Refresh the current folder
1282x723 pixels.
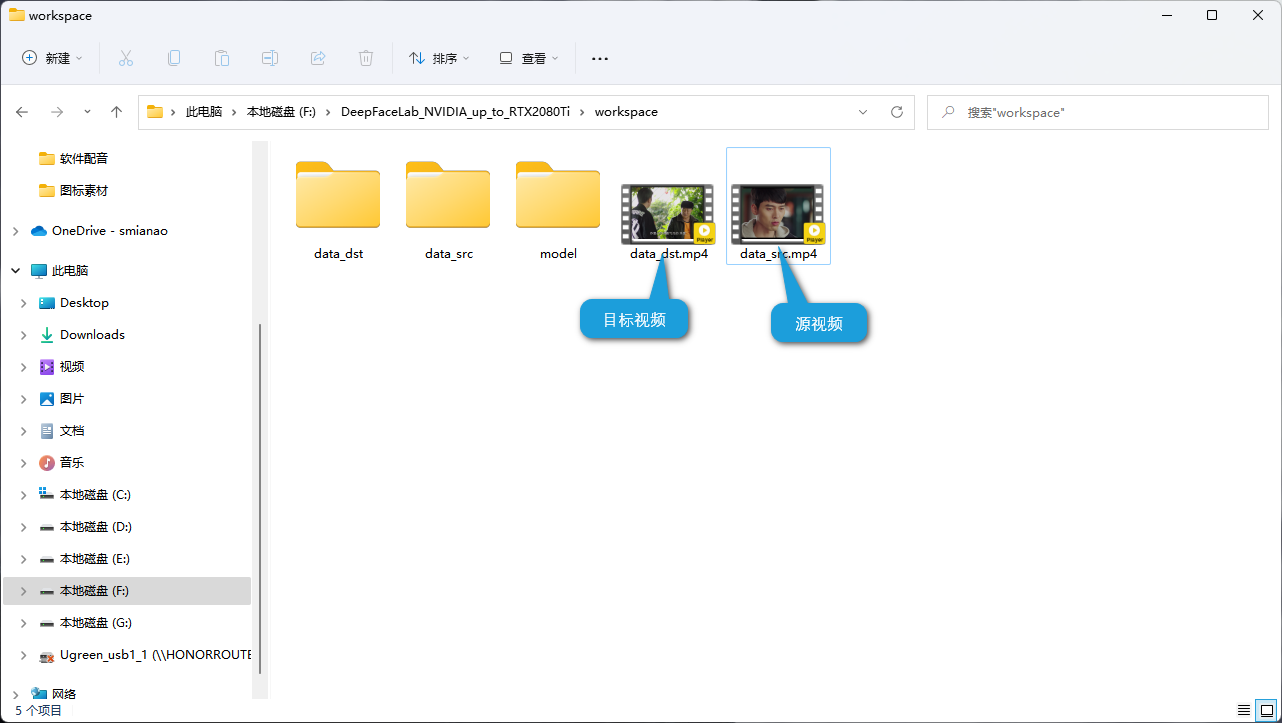(x=897, y=112)
